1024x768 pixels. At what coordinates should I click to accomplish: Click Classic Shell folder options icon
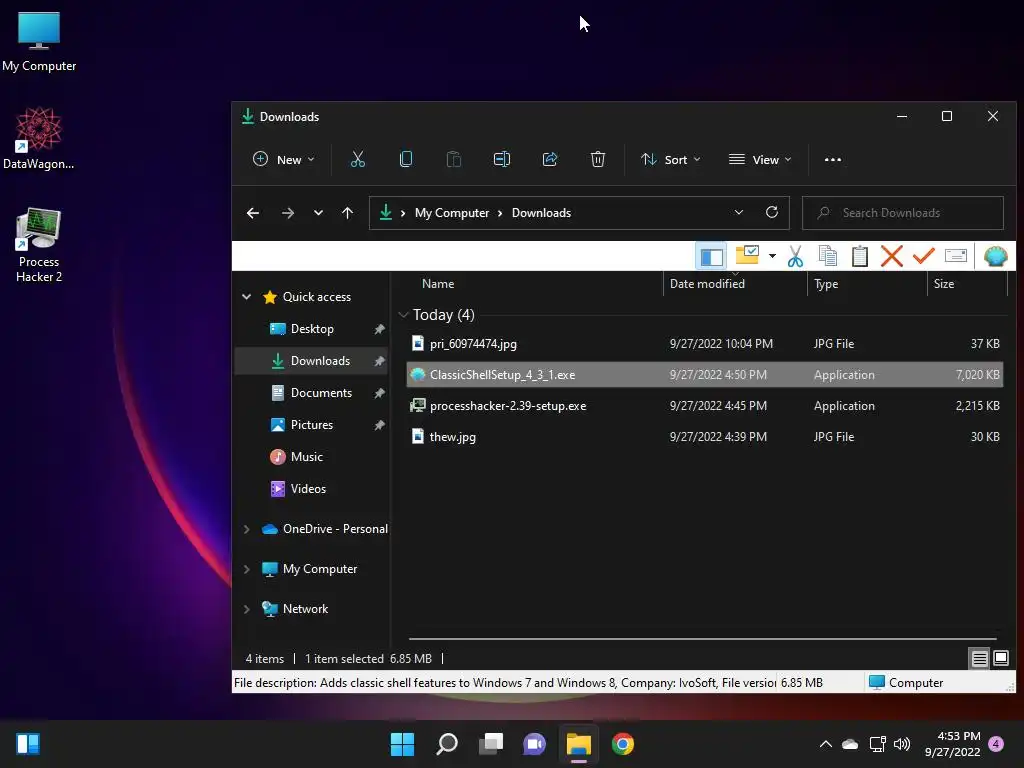click(x=747, y=255)
